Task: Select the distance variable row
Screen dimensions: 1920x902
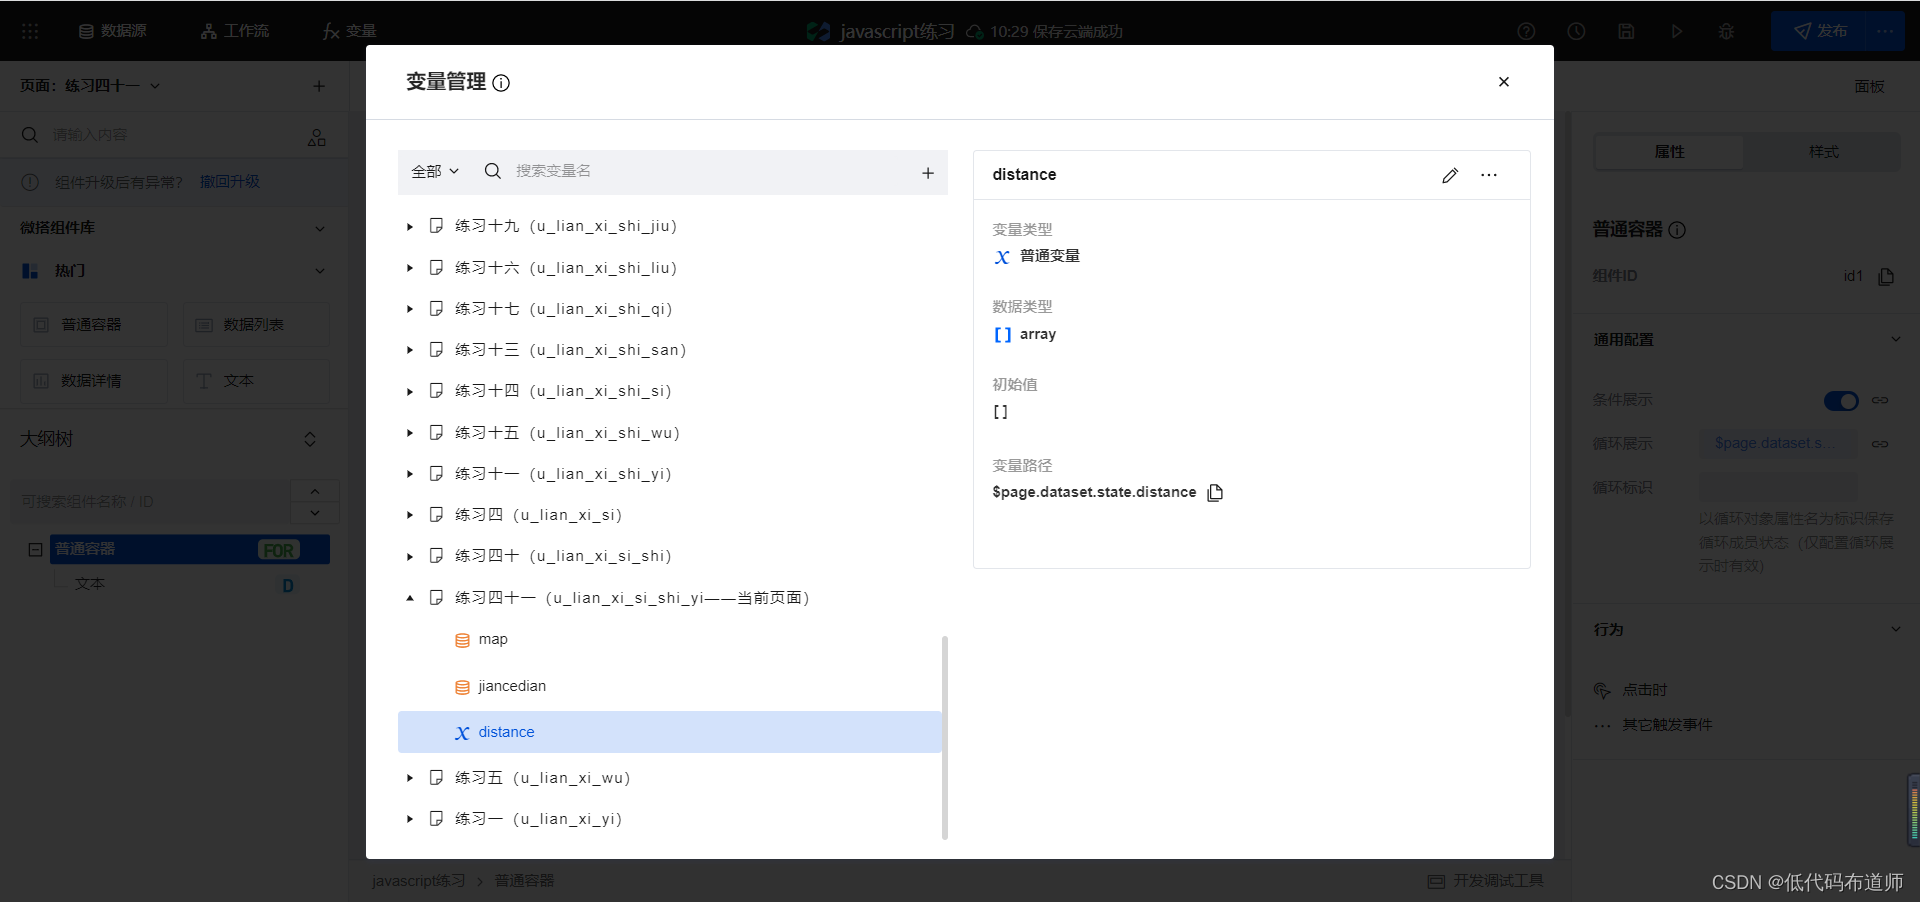Action: click(x=670, y=732)
